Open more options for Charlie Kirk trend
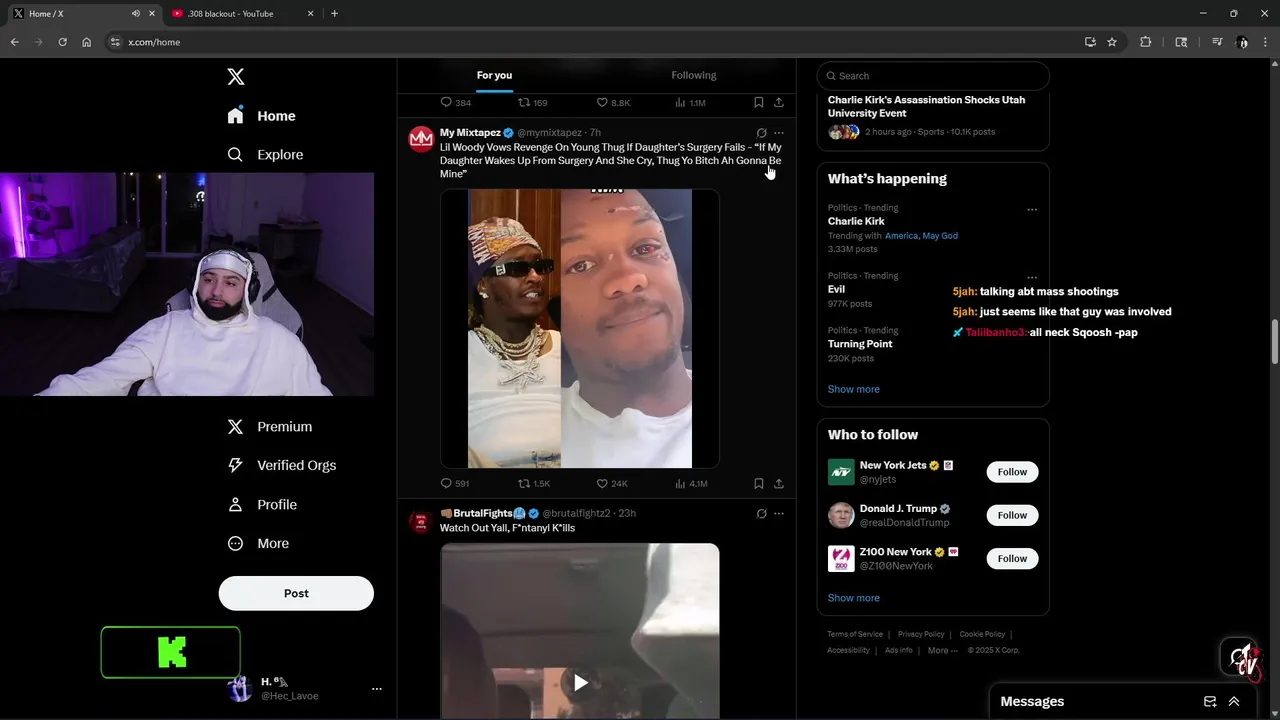Screen dimensions: 1280x720 (1032, 210)
